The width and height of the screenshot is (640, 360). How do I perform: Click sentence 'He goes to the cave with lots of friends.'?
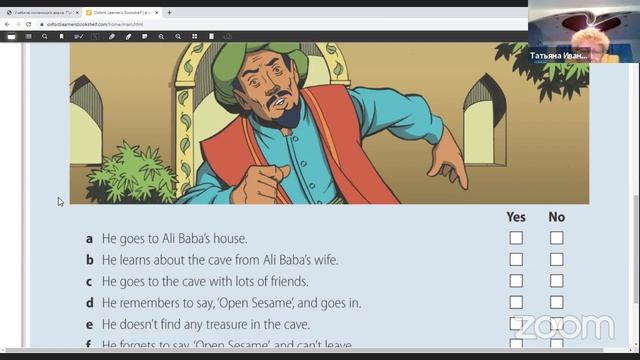pyautogui.click(x=205, y=282)
